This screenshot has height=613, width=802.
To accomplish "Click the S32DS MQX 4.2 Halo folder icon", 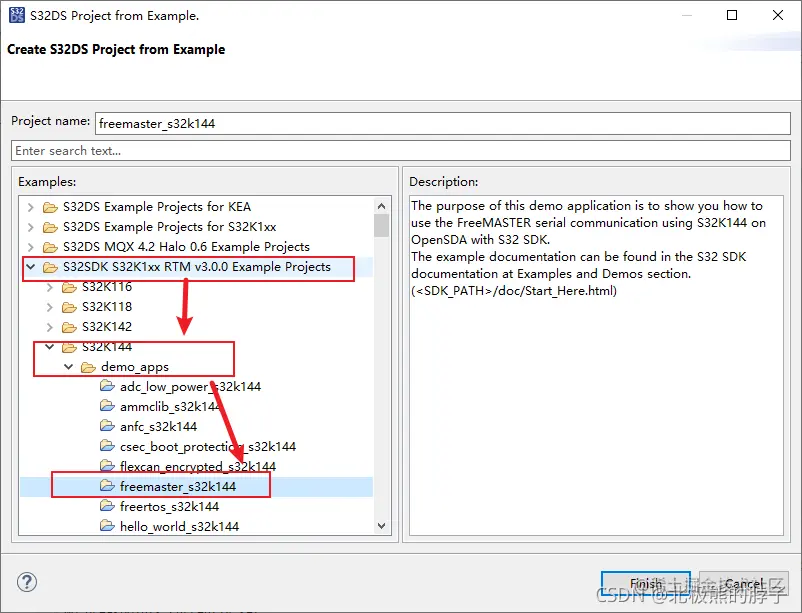I will 50,247.
